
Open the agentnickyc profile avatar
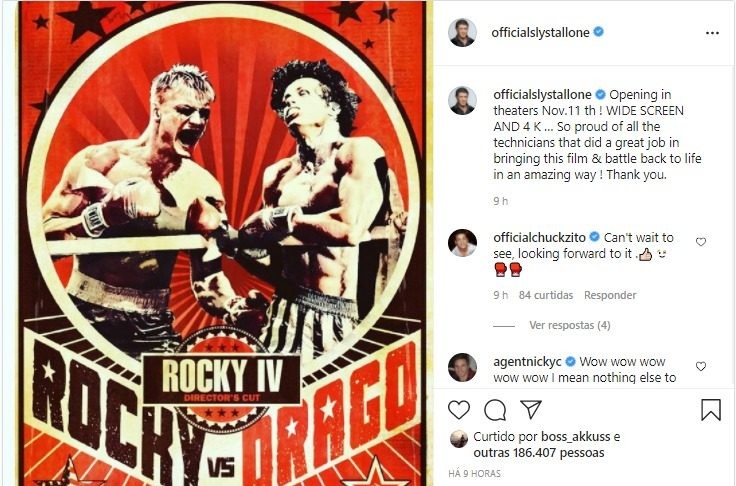(462, 367)
